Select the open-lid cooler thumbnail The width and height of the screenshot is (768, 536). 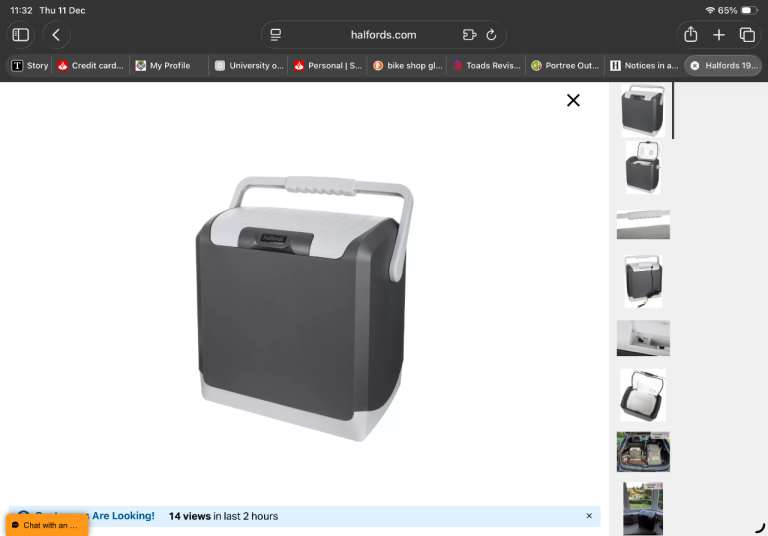pos(643,167)
